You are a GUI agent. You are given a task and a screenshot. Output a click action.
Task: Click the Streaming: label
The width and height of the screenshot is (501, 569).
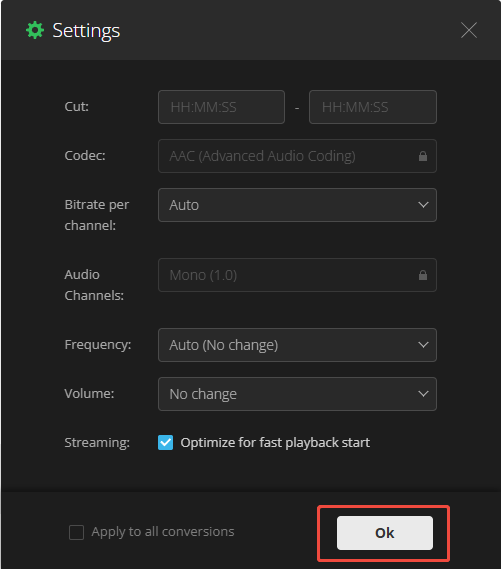click(x=97, y=443)
